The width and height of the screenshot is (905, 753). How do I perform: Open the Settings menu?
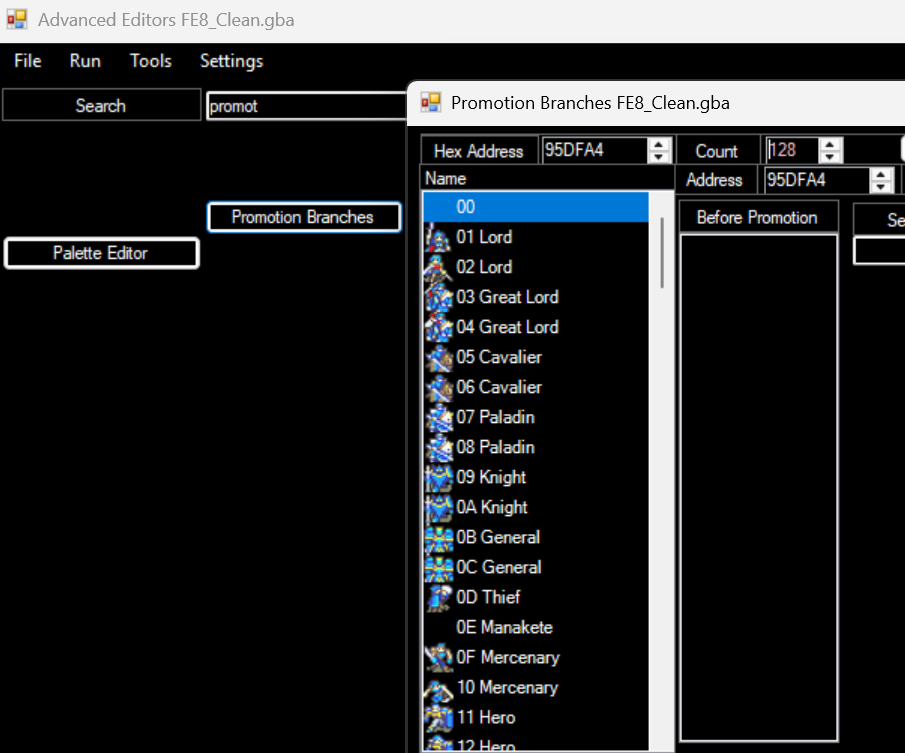pos(231,61)
